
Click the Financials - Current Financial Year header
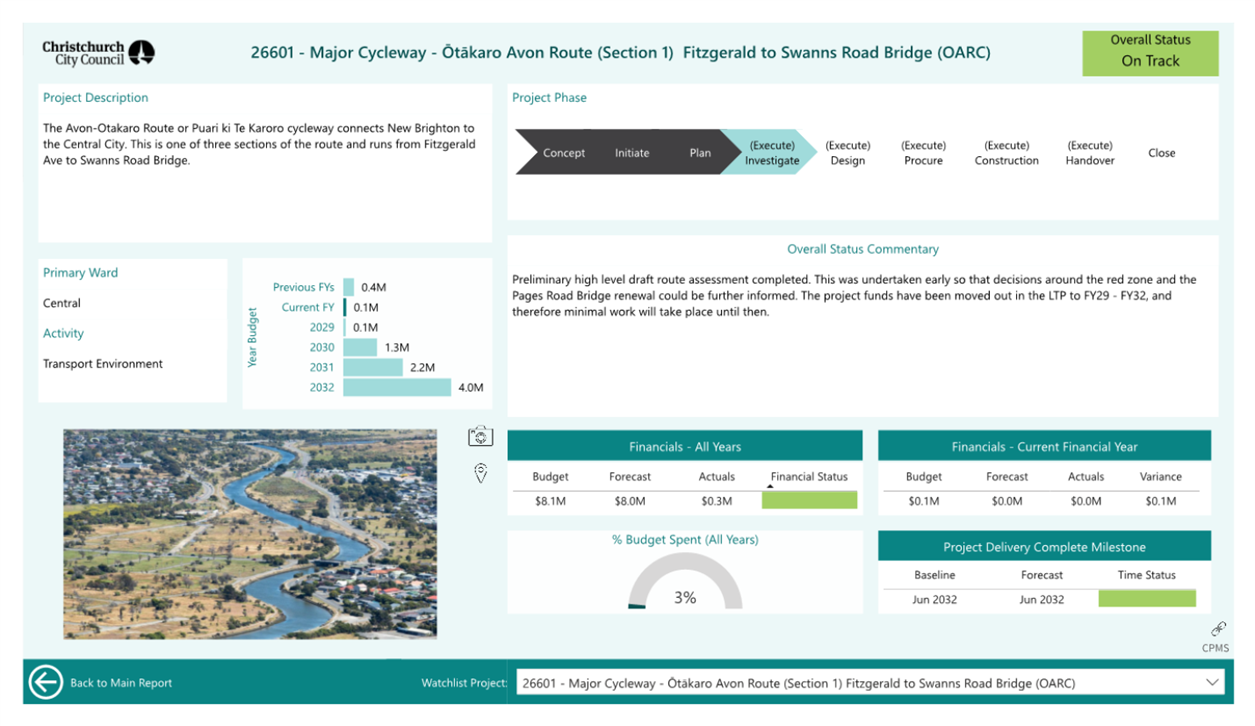click(x=1044, y=446)
